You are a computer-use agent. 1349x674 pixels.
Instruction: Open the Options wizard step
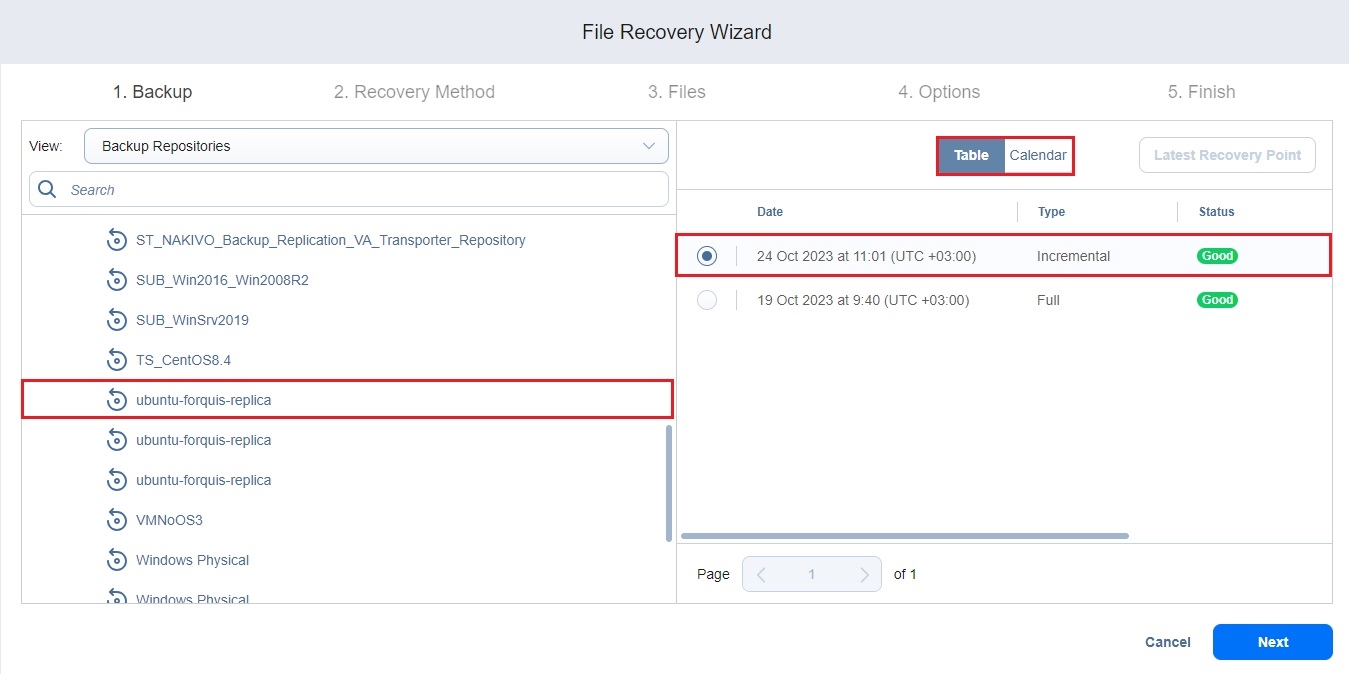(938, 92)
